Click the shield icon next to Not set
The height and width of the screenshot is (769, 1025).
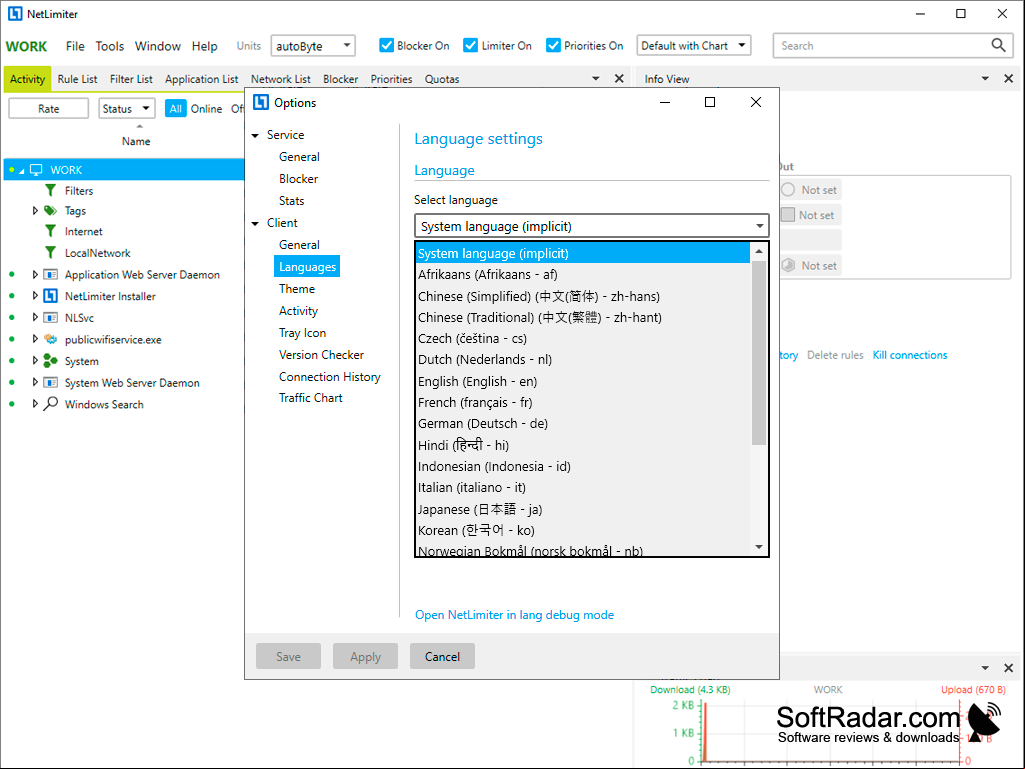coord(788,265)
